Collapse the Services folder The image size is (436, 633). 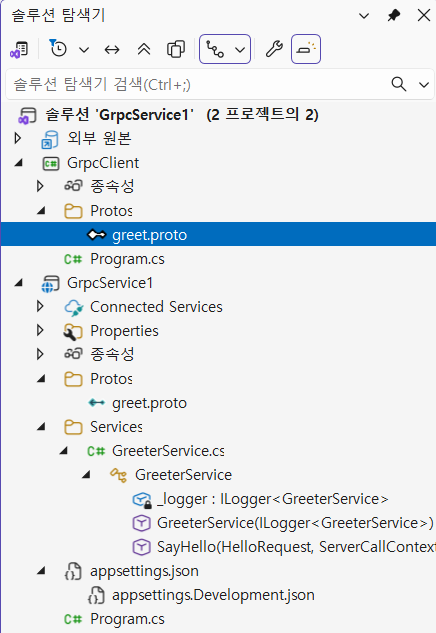click(41, 427)
